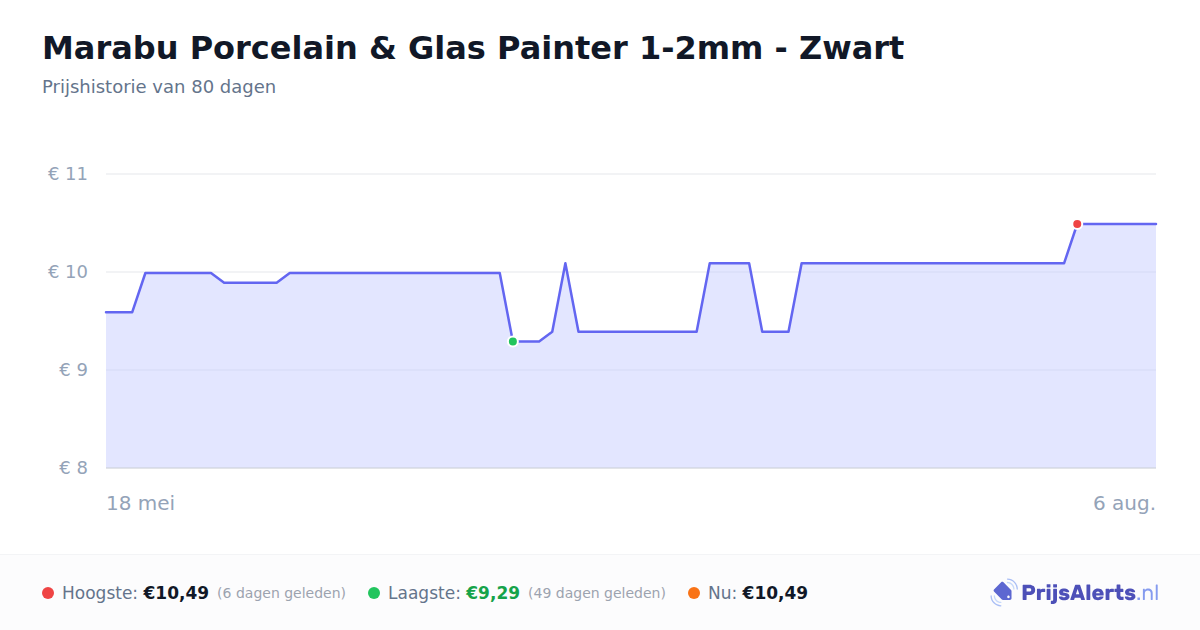Click the 6 aug. end date label
This screenshot has height=630, width=1200.
tap(1124, 503)
